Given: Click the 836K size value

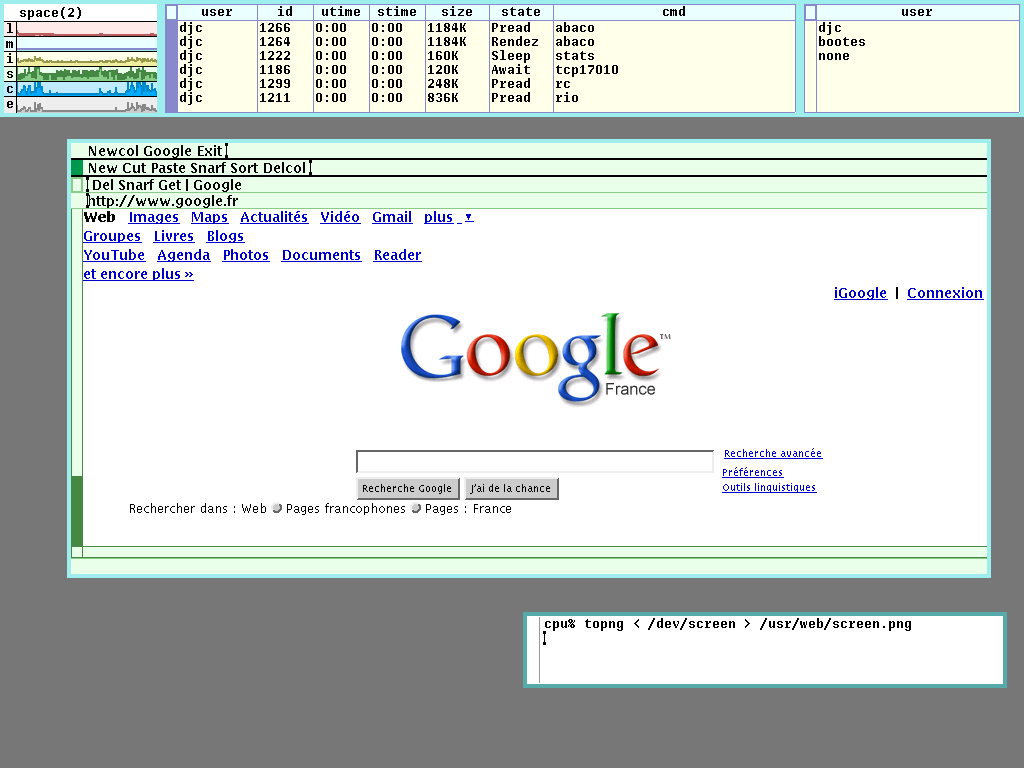Looking at the screenshot, I should 443,98.
